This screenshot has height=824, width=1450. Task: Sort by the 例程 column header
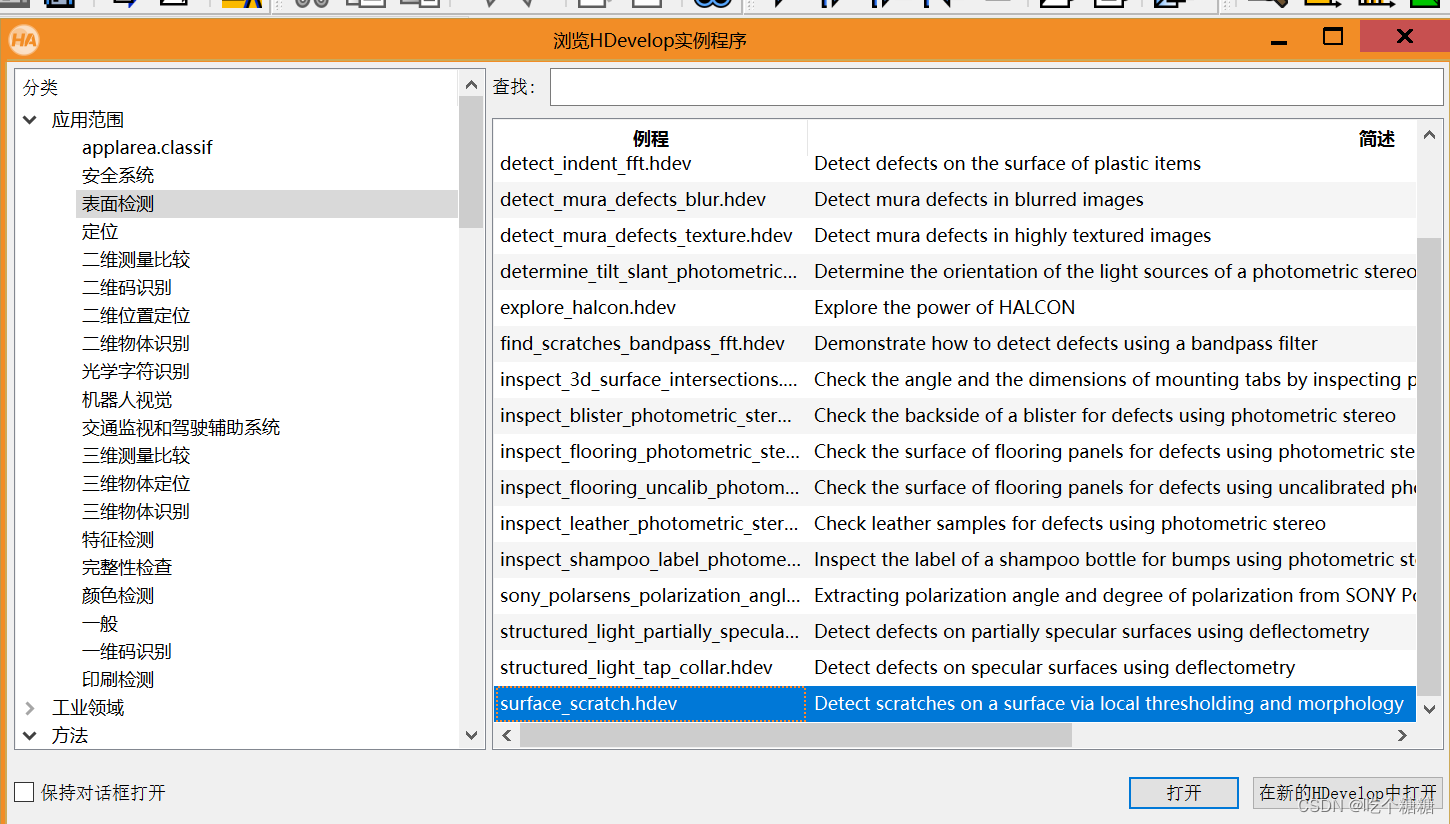click(651, 139)
